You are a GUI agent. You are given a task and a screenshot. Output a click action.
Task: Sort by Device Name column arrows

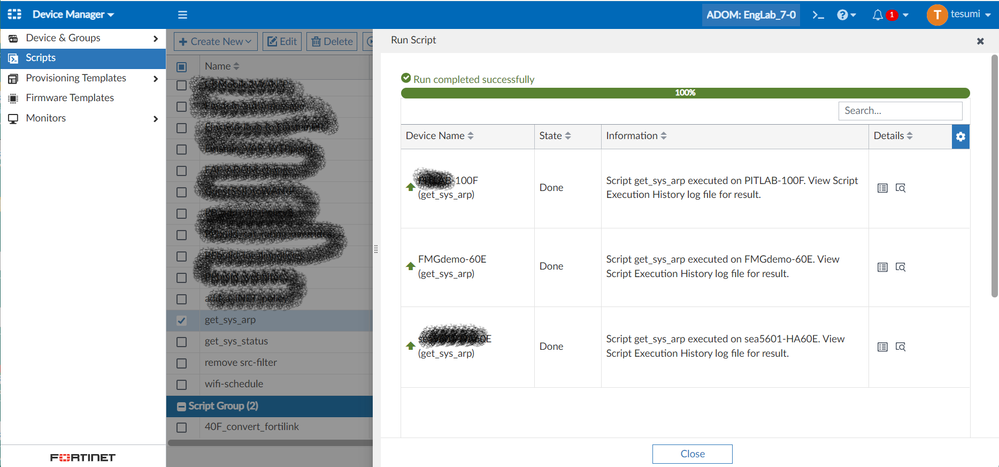[471, 136]
